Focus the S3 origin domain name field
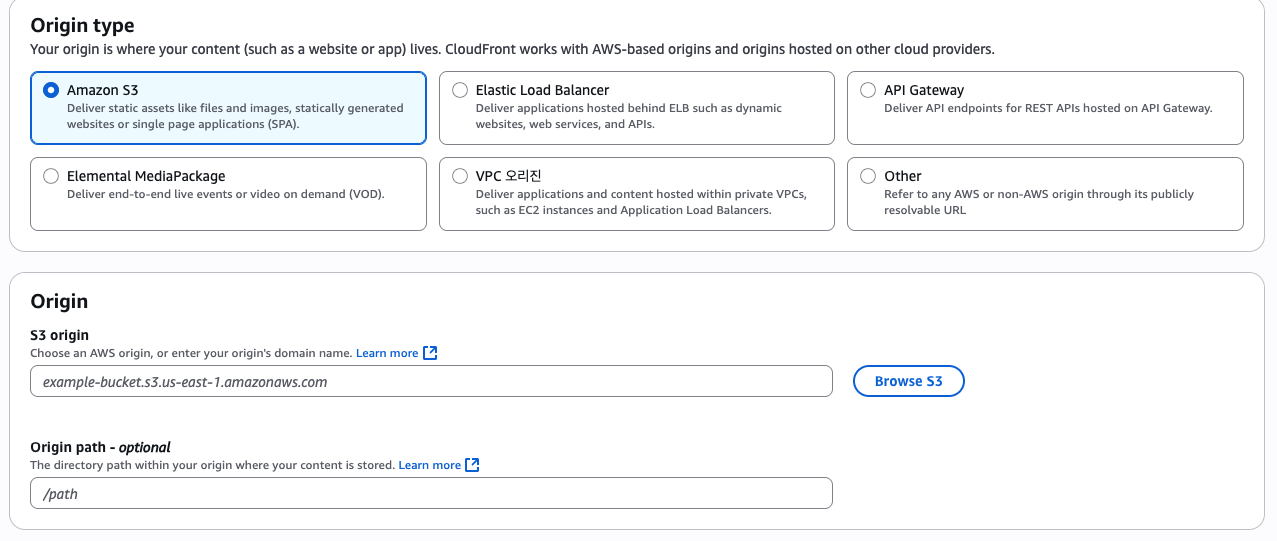This screenshot has height=541, width=1277. 431,381
